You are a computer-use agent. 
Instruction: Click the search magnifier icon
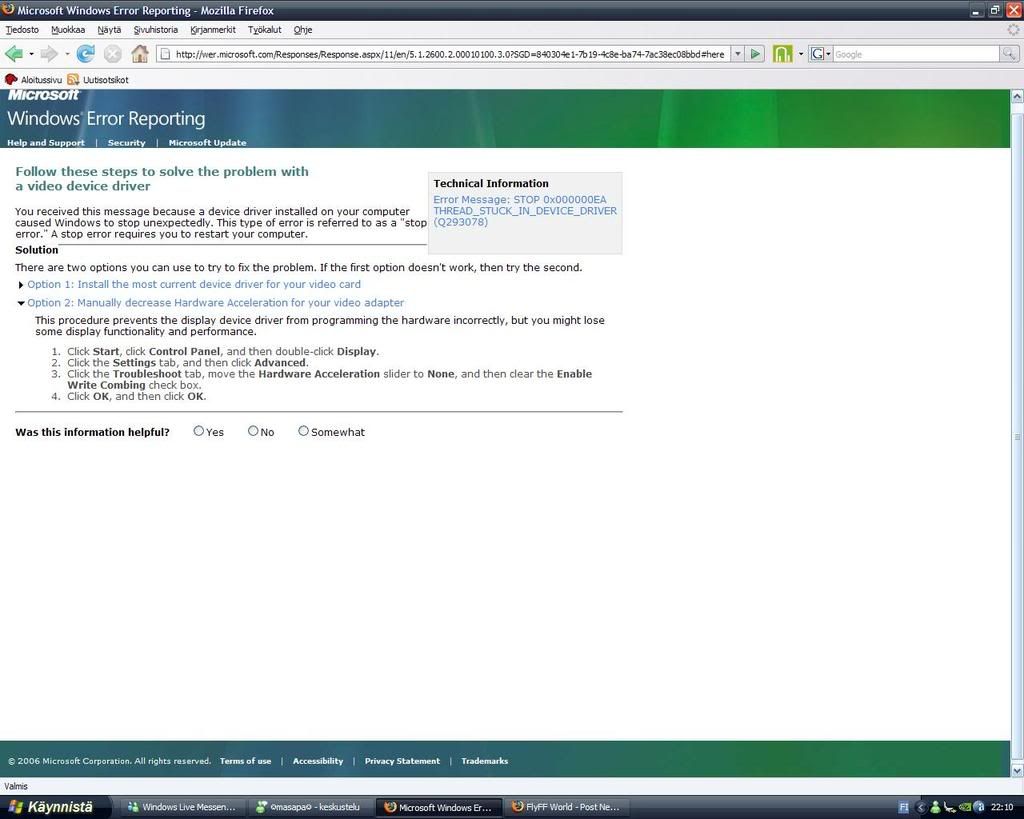tap(1009, 54)
